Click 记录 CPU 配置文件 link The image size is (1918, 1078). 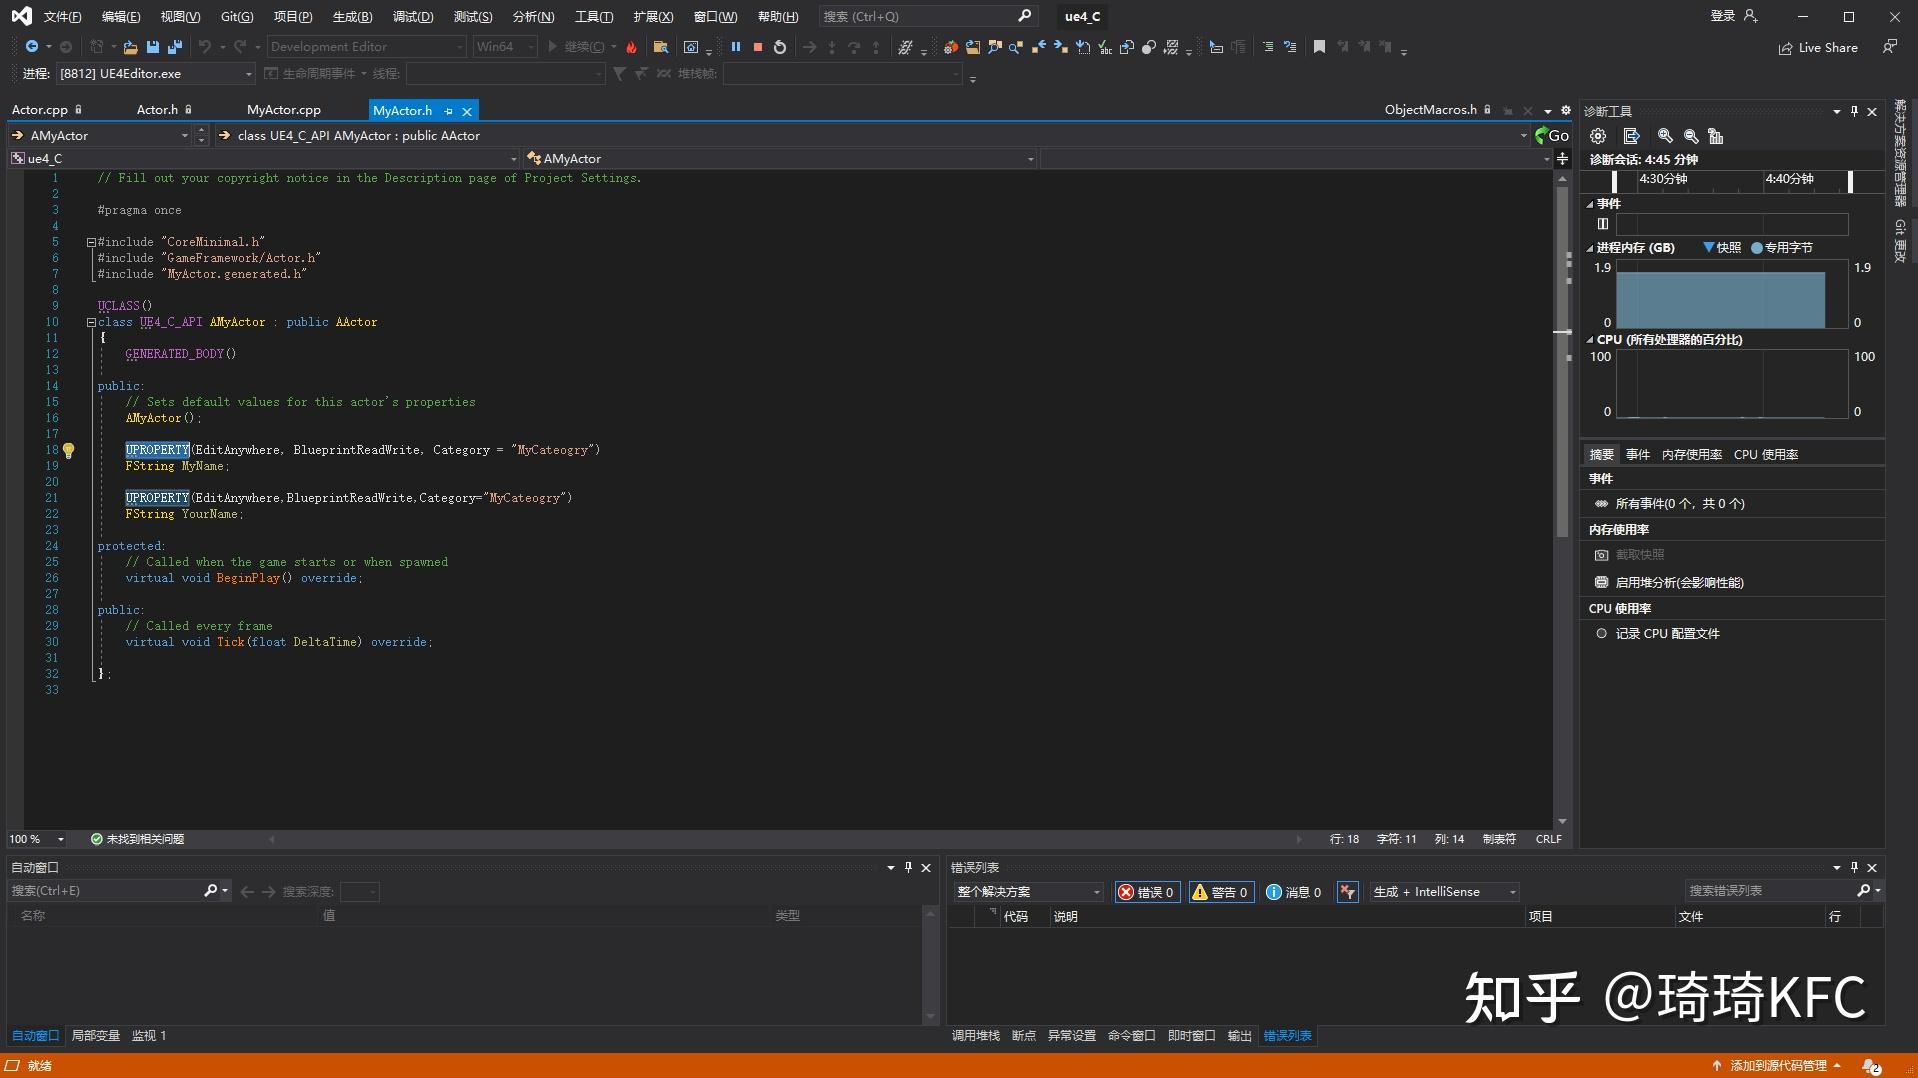coord(1667,633)
